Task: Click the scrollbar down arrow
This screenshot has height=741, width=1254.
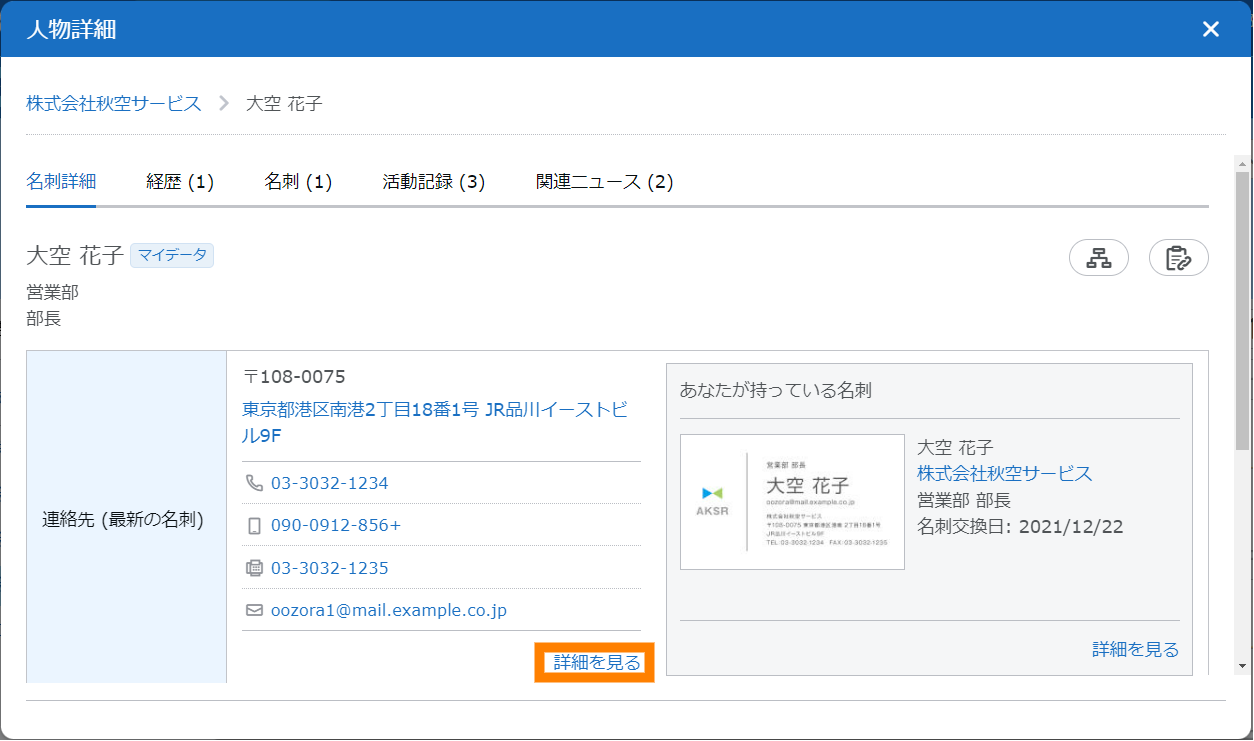Action: point(1242,666)
